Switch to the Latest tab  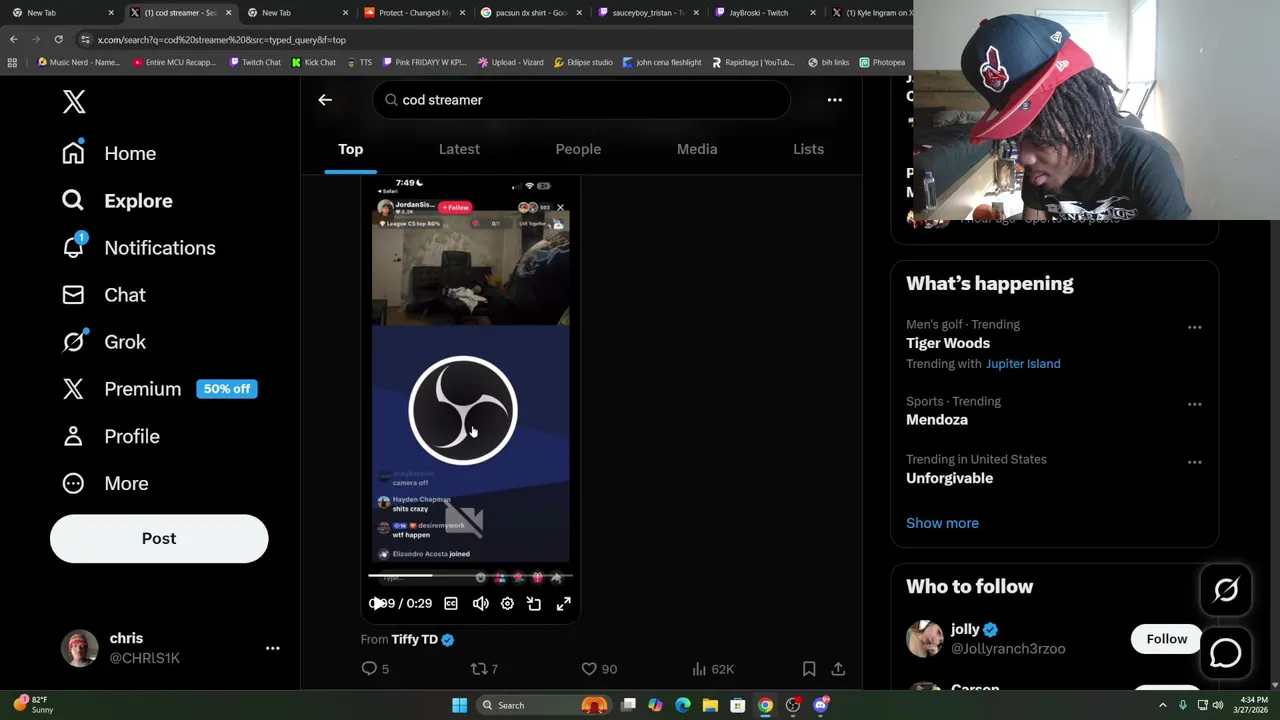point(459,149)
